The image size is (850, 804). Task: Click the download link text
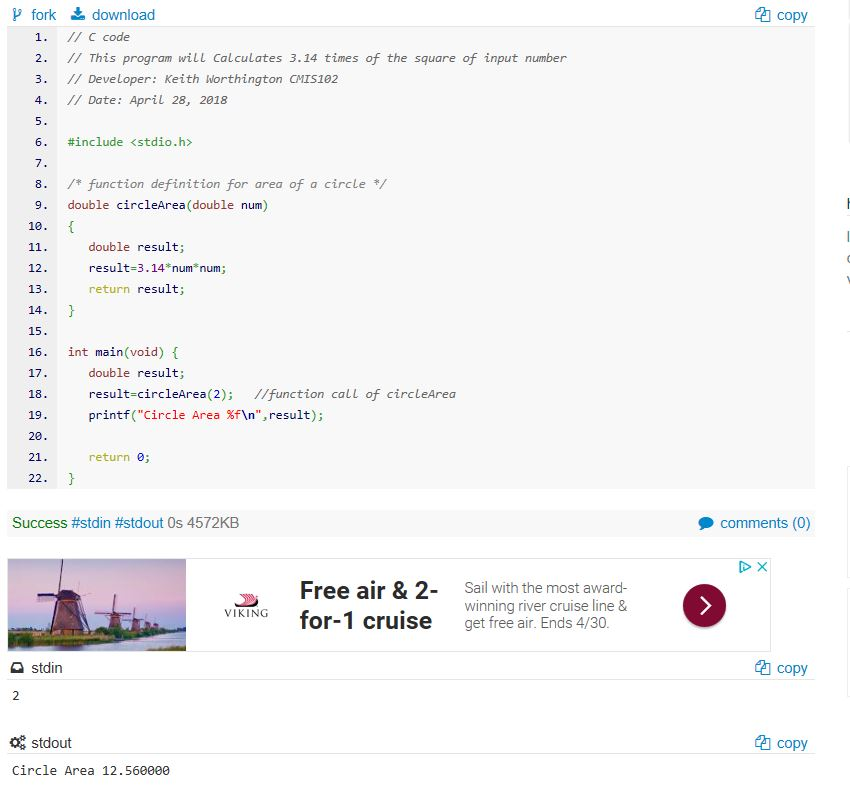tap(123, 15)
